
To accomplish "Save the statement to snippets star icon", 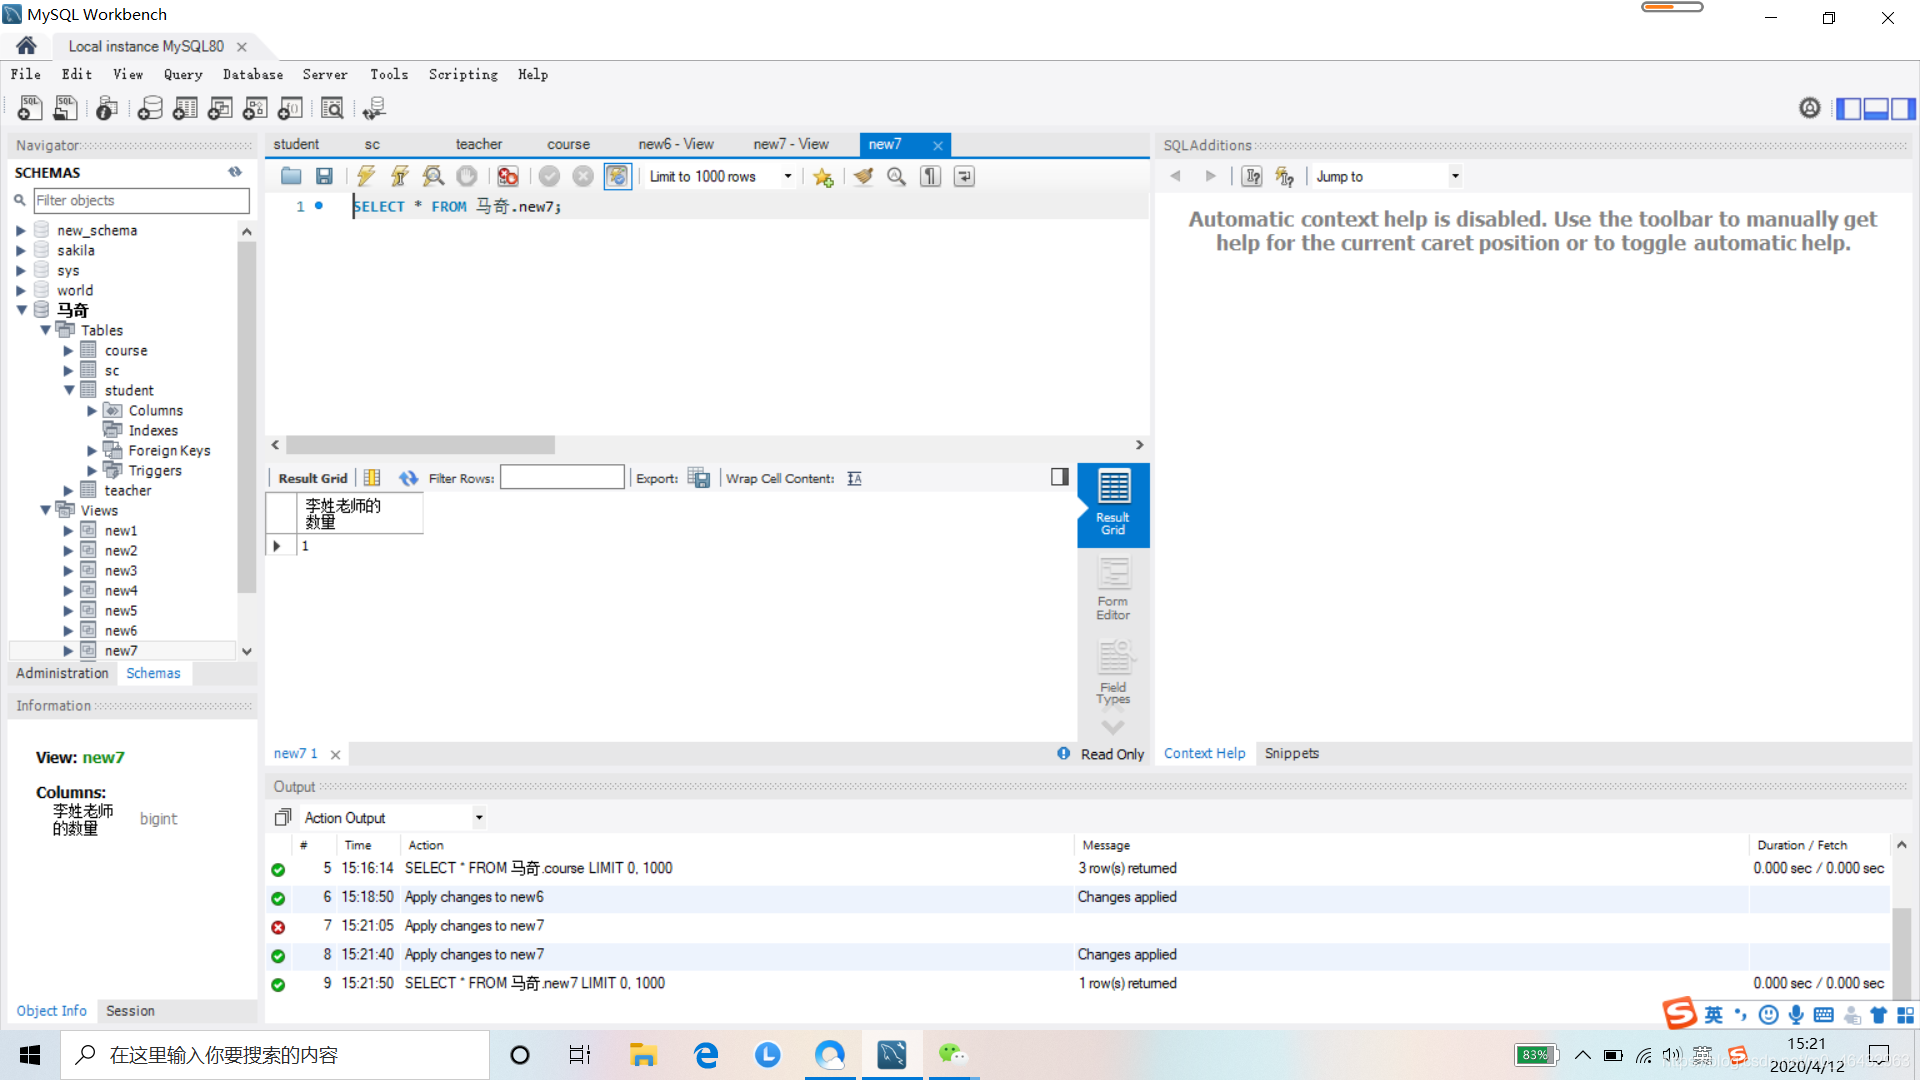I will 823,176.
